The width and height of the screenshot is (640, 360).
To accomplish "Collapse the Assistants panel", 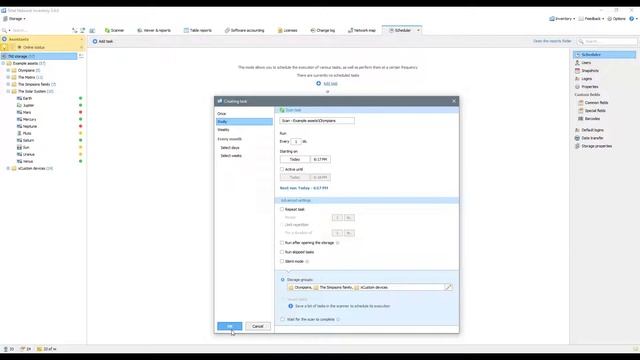I will point(81,39).
